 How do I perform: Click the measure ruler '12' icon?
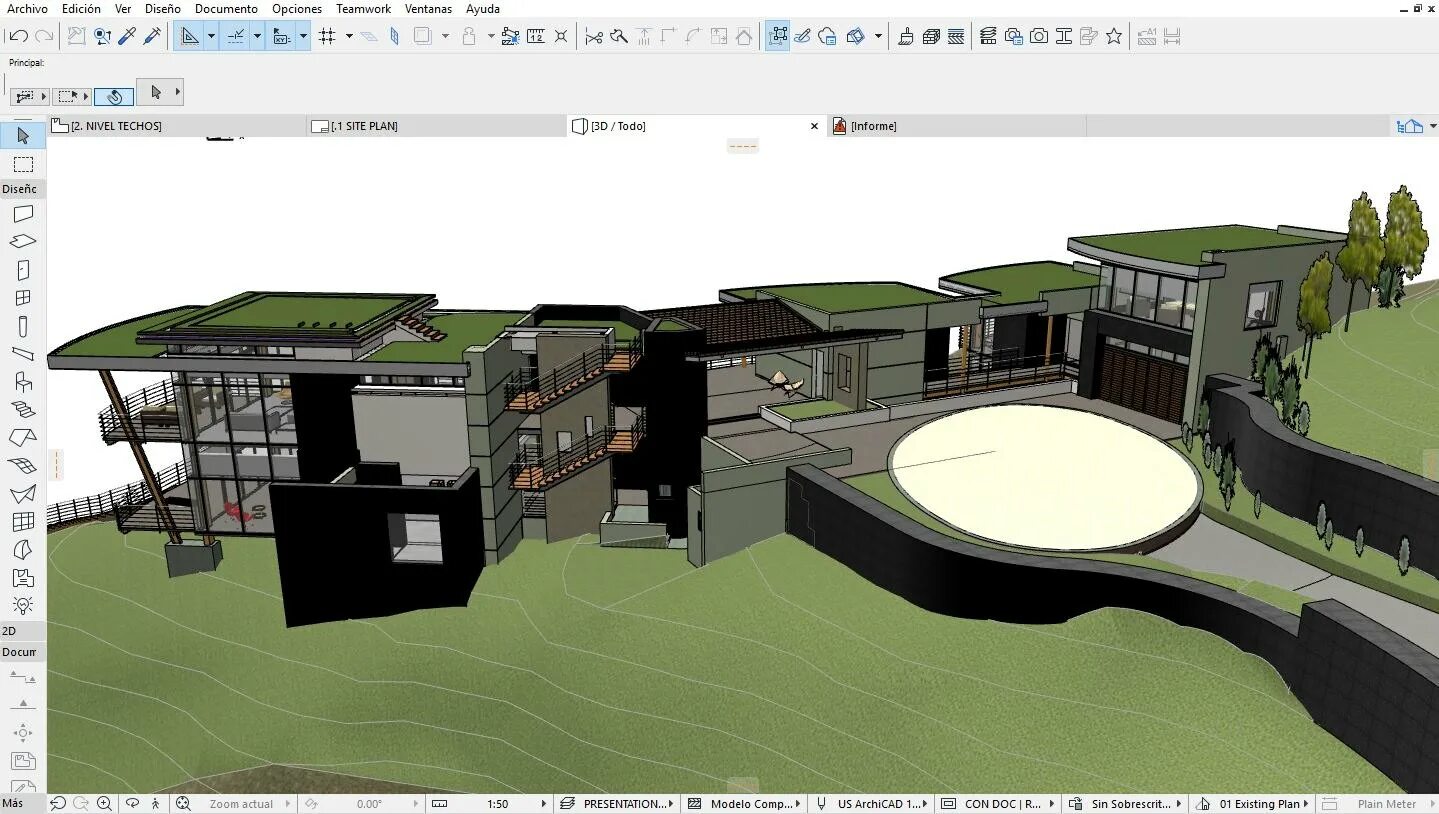tap(535, 36)
